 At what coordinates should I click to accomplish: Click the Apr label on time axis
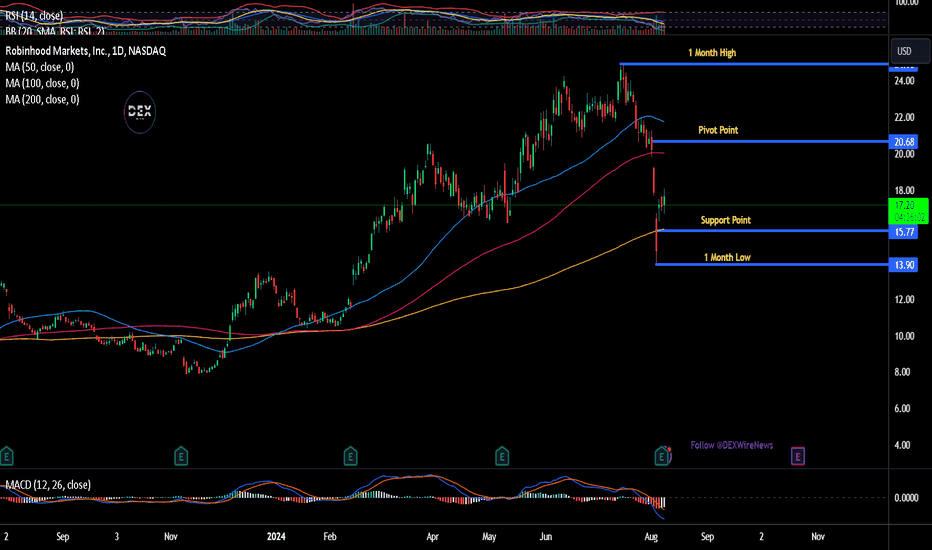coord(432,536)
